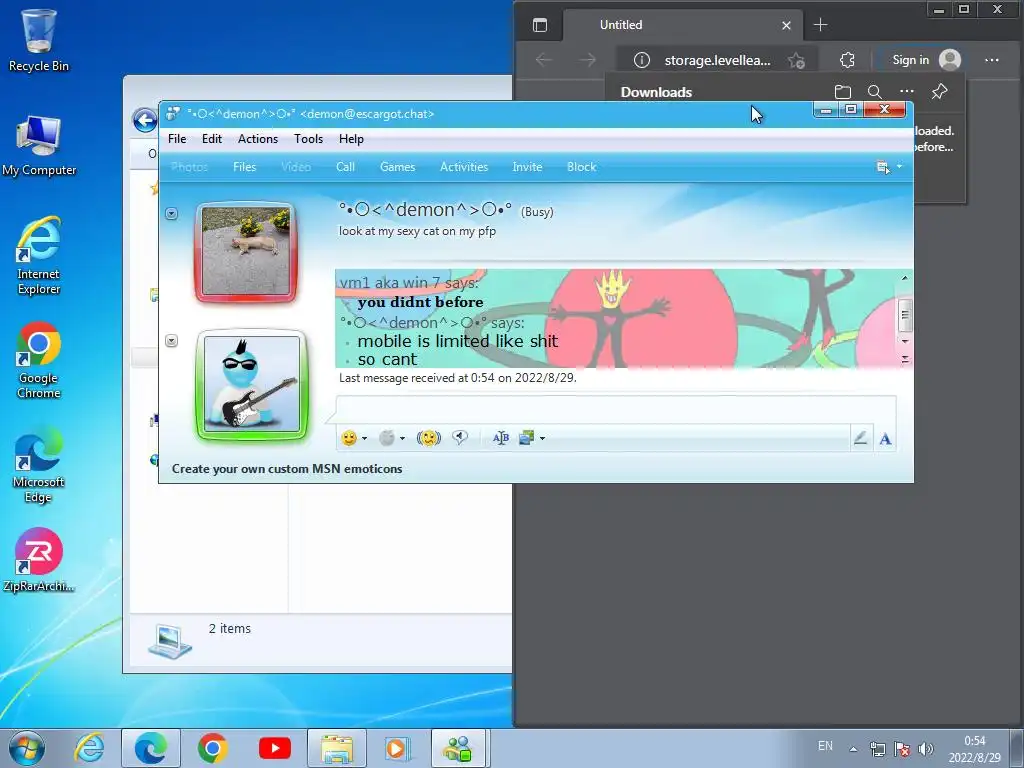Viewport: 1024px width, 768px height.
Task: Select ZipRarArchiver desktop shortcut
Action: pos(39,560)
